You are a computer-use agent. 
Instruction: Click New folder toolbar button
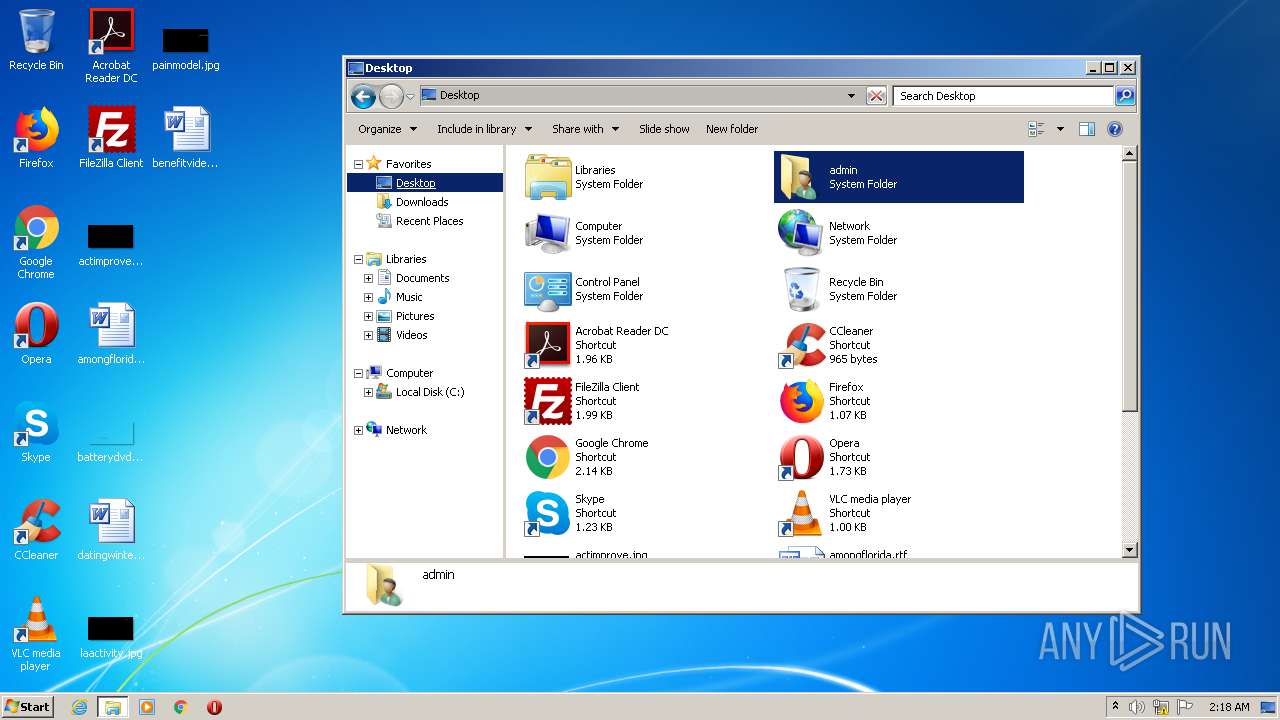[x=732, y=129]
